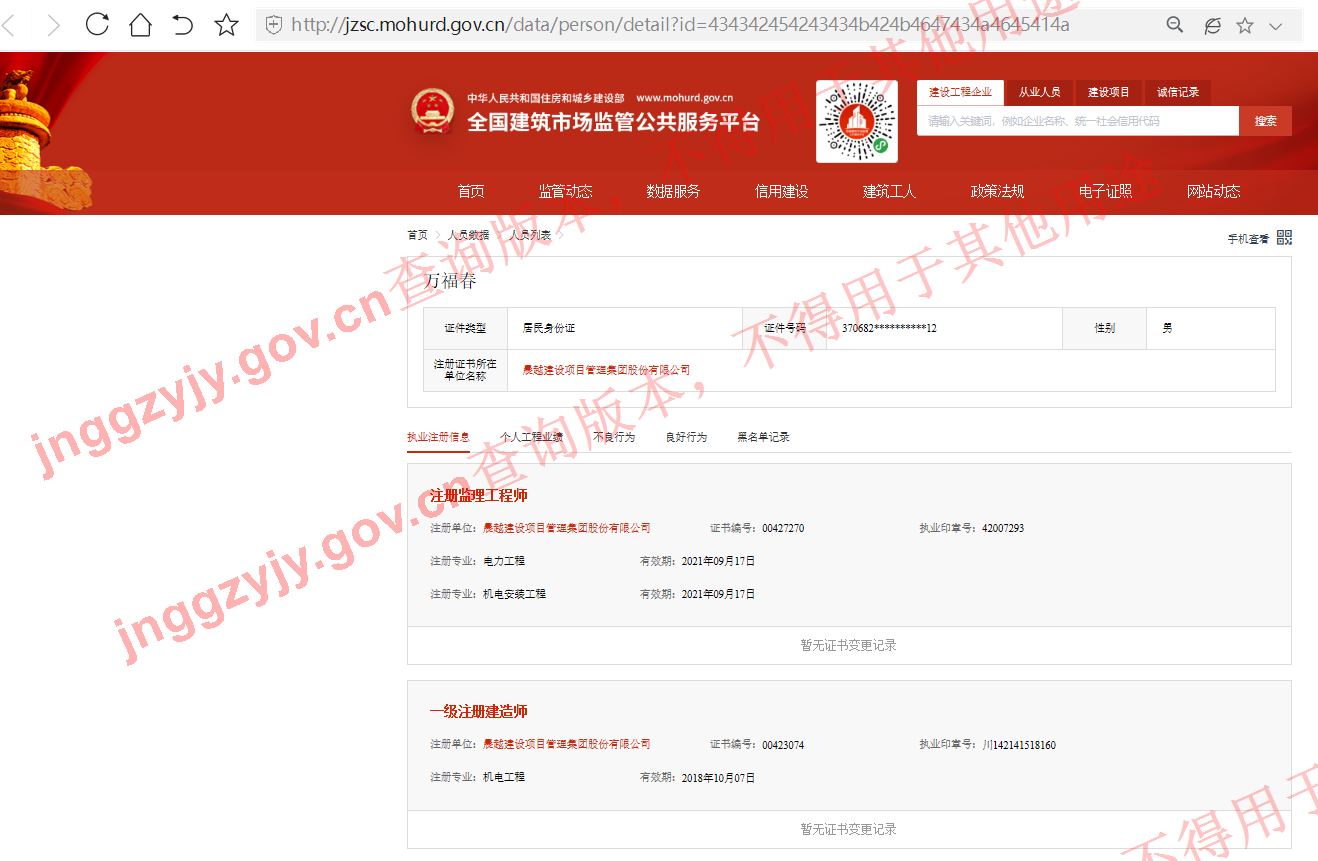Open the 不良行为 tab
This screenshot has height=861, width=1318.
pos(613,437)
